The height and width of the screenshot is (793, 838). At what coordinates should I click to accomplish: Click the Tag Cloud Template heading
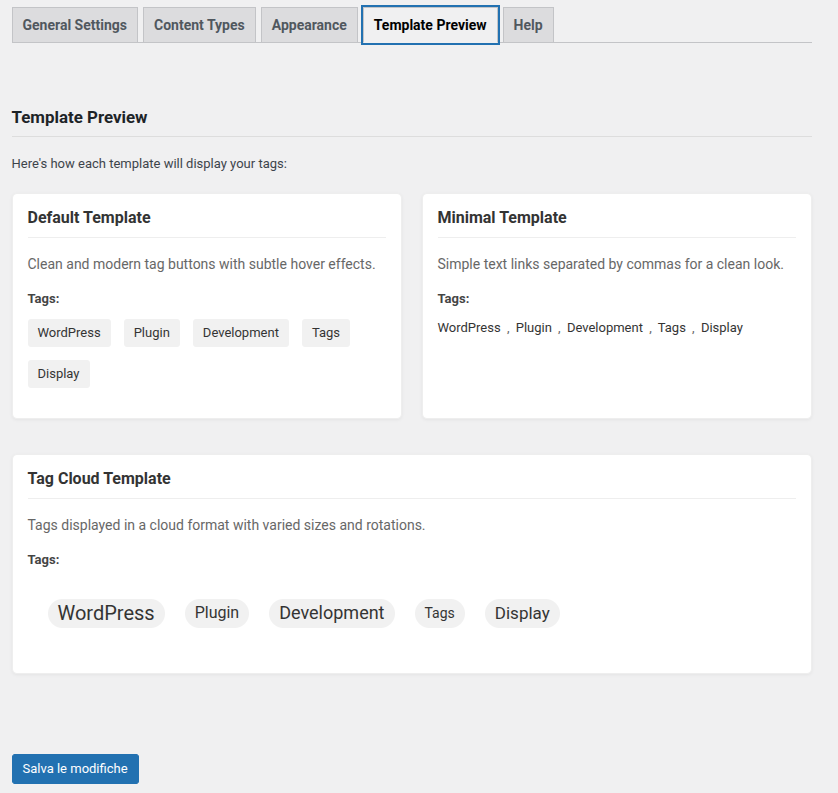pos(99,478)
